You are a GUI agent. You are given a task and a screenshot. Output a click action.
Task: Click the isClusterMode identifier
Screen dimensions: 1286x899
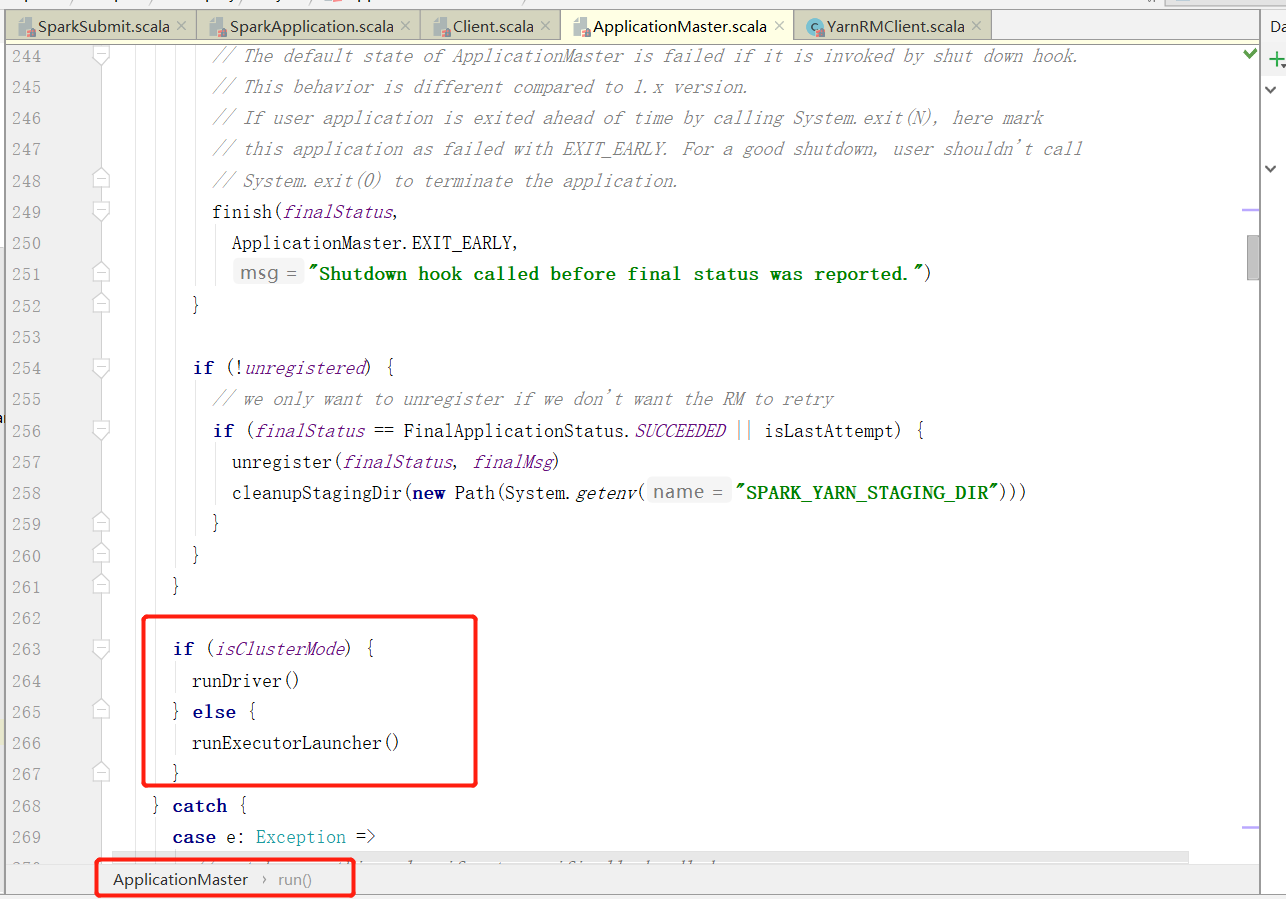(x=280, y=648)
